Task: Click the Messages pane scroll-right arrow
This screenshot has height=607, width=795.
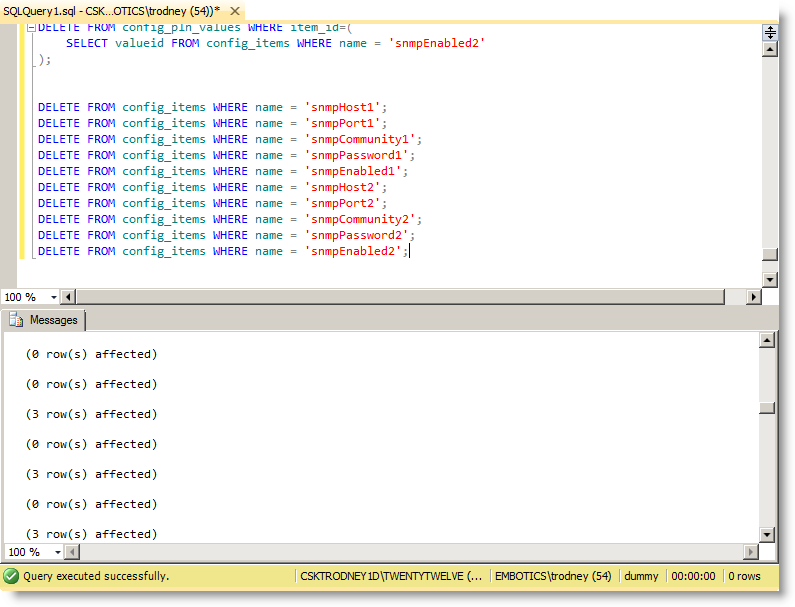Action: 751,552
